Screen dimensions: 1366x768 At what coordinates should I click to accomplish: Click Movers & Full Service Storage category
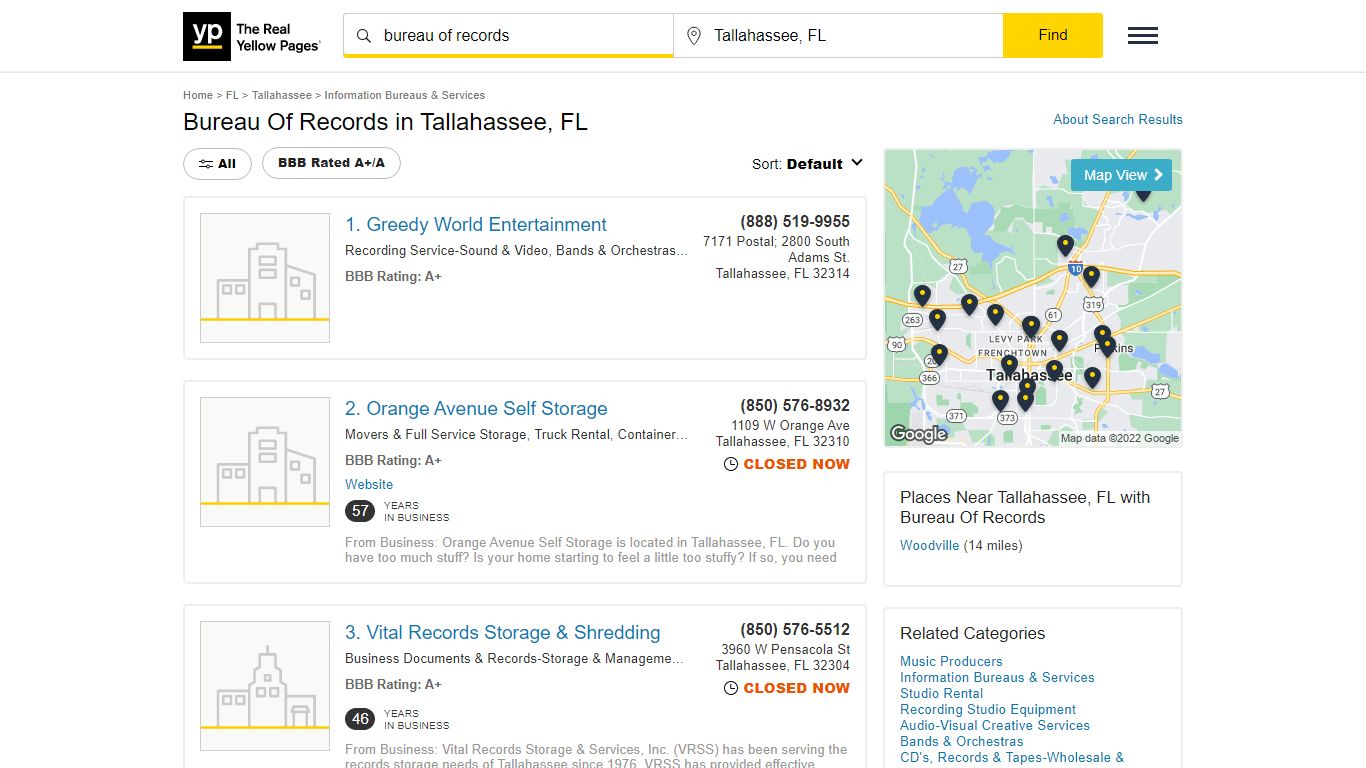(435, 435)
